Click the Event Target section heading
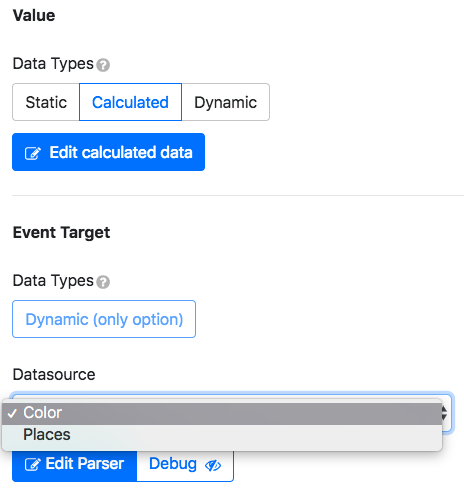The image size is (464, 493). click(x=61, y=232)
